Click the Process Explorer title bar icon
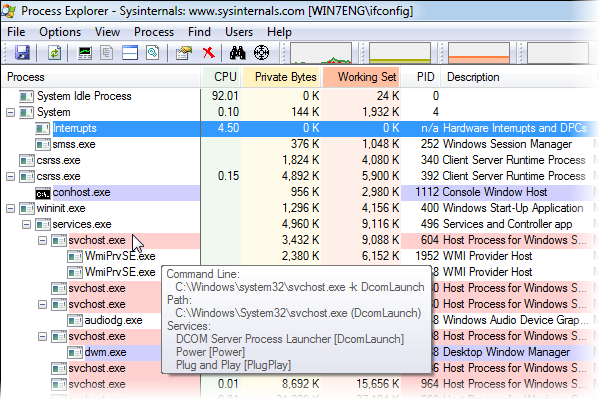The width and height of the screenshot is (600, 400). [8, 10]
